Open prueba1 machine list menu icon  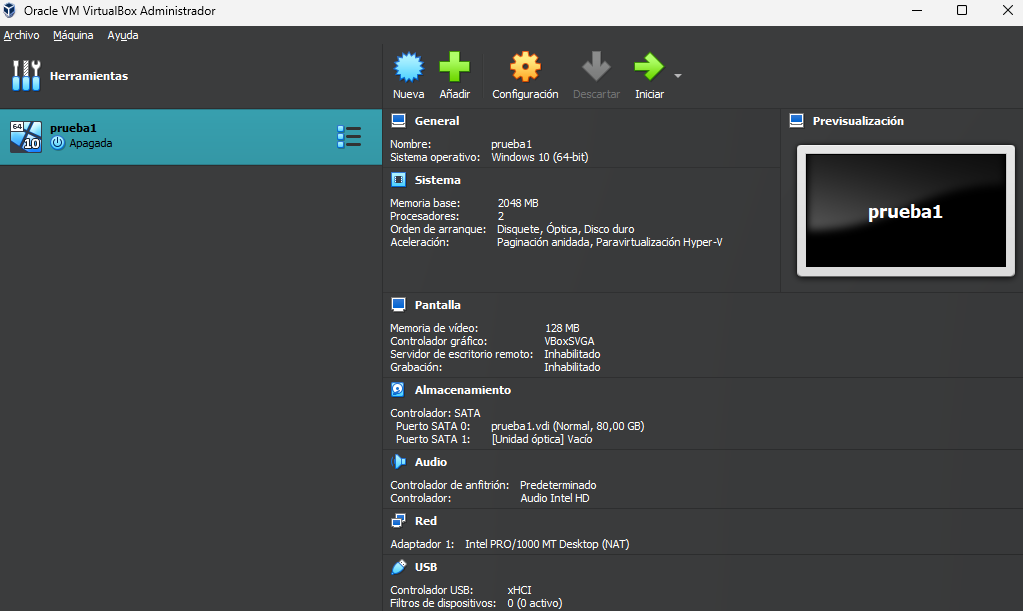(349, 137)
